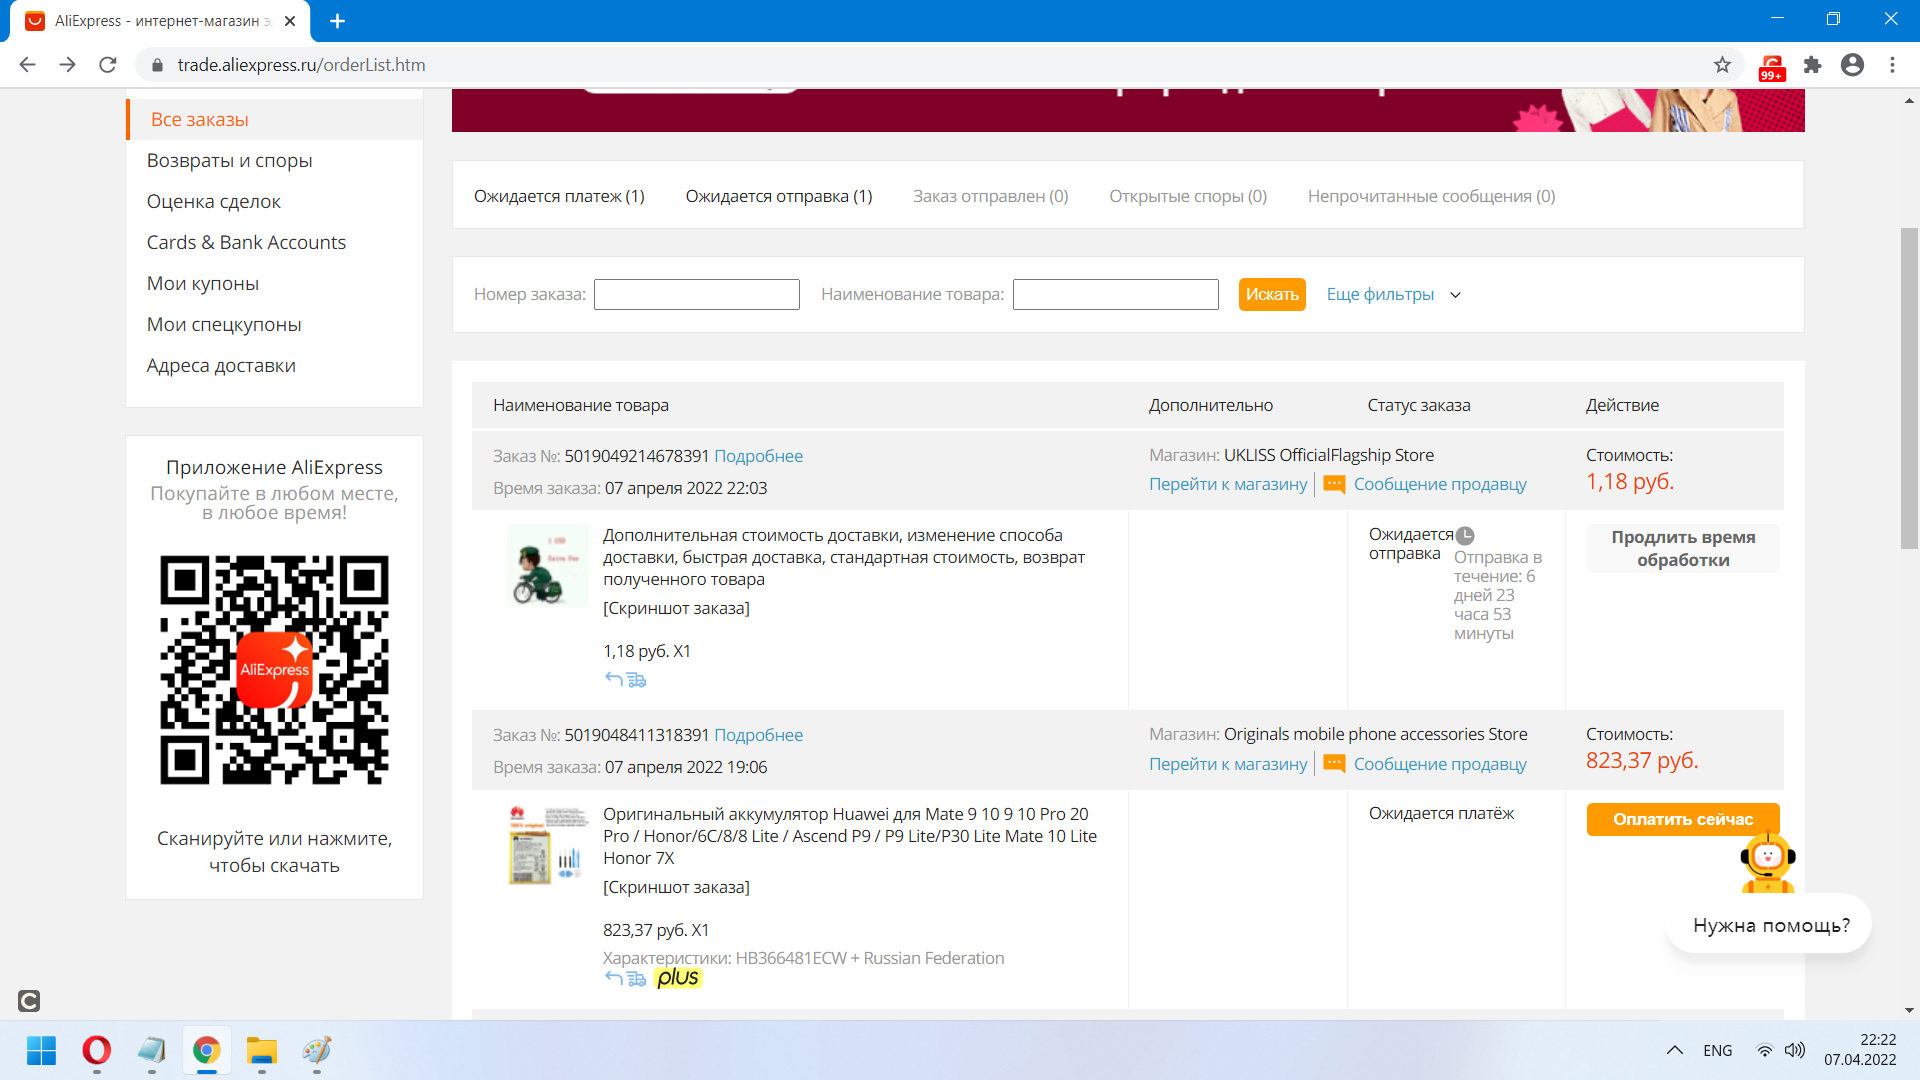Filter by Ожидается отправка (1)
This screenshot has height=1080, width=1920.
[x=779, y=196]
